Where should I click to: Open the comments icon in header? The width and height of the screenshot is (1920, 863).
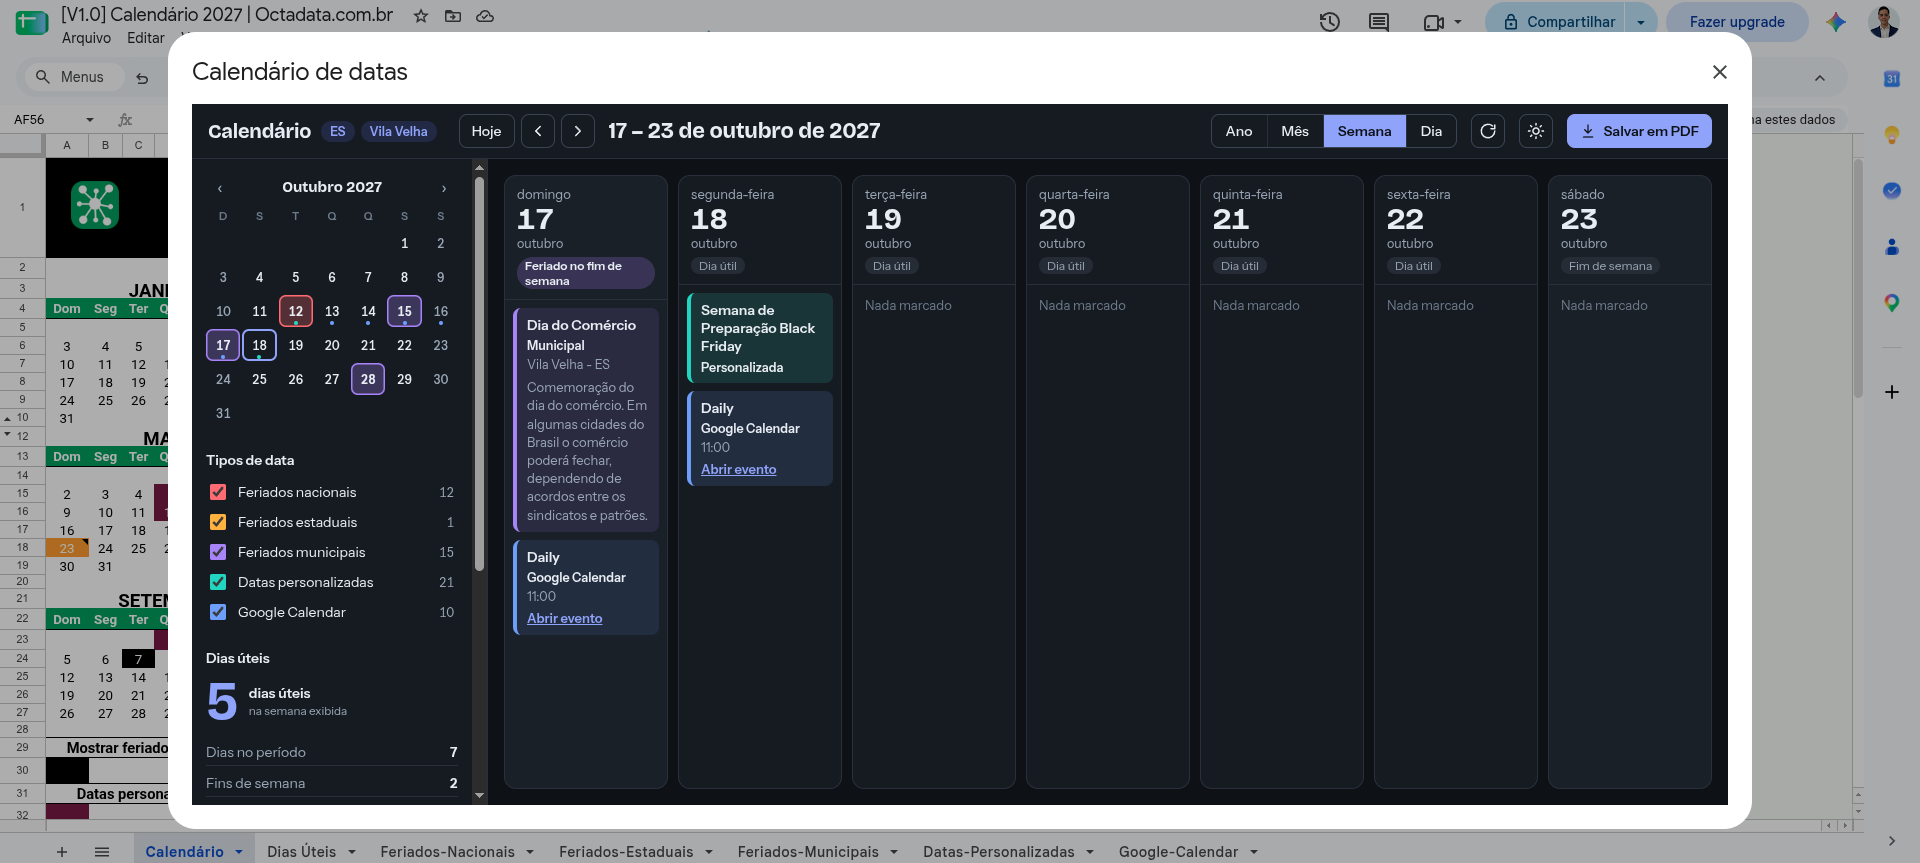tap(1379, 22)
